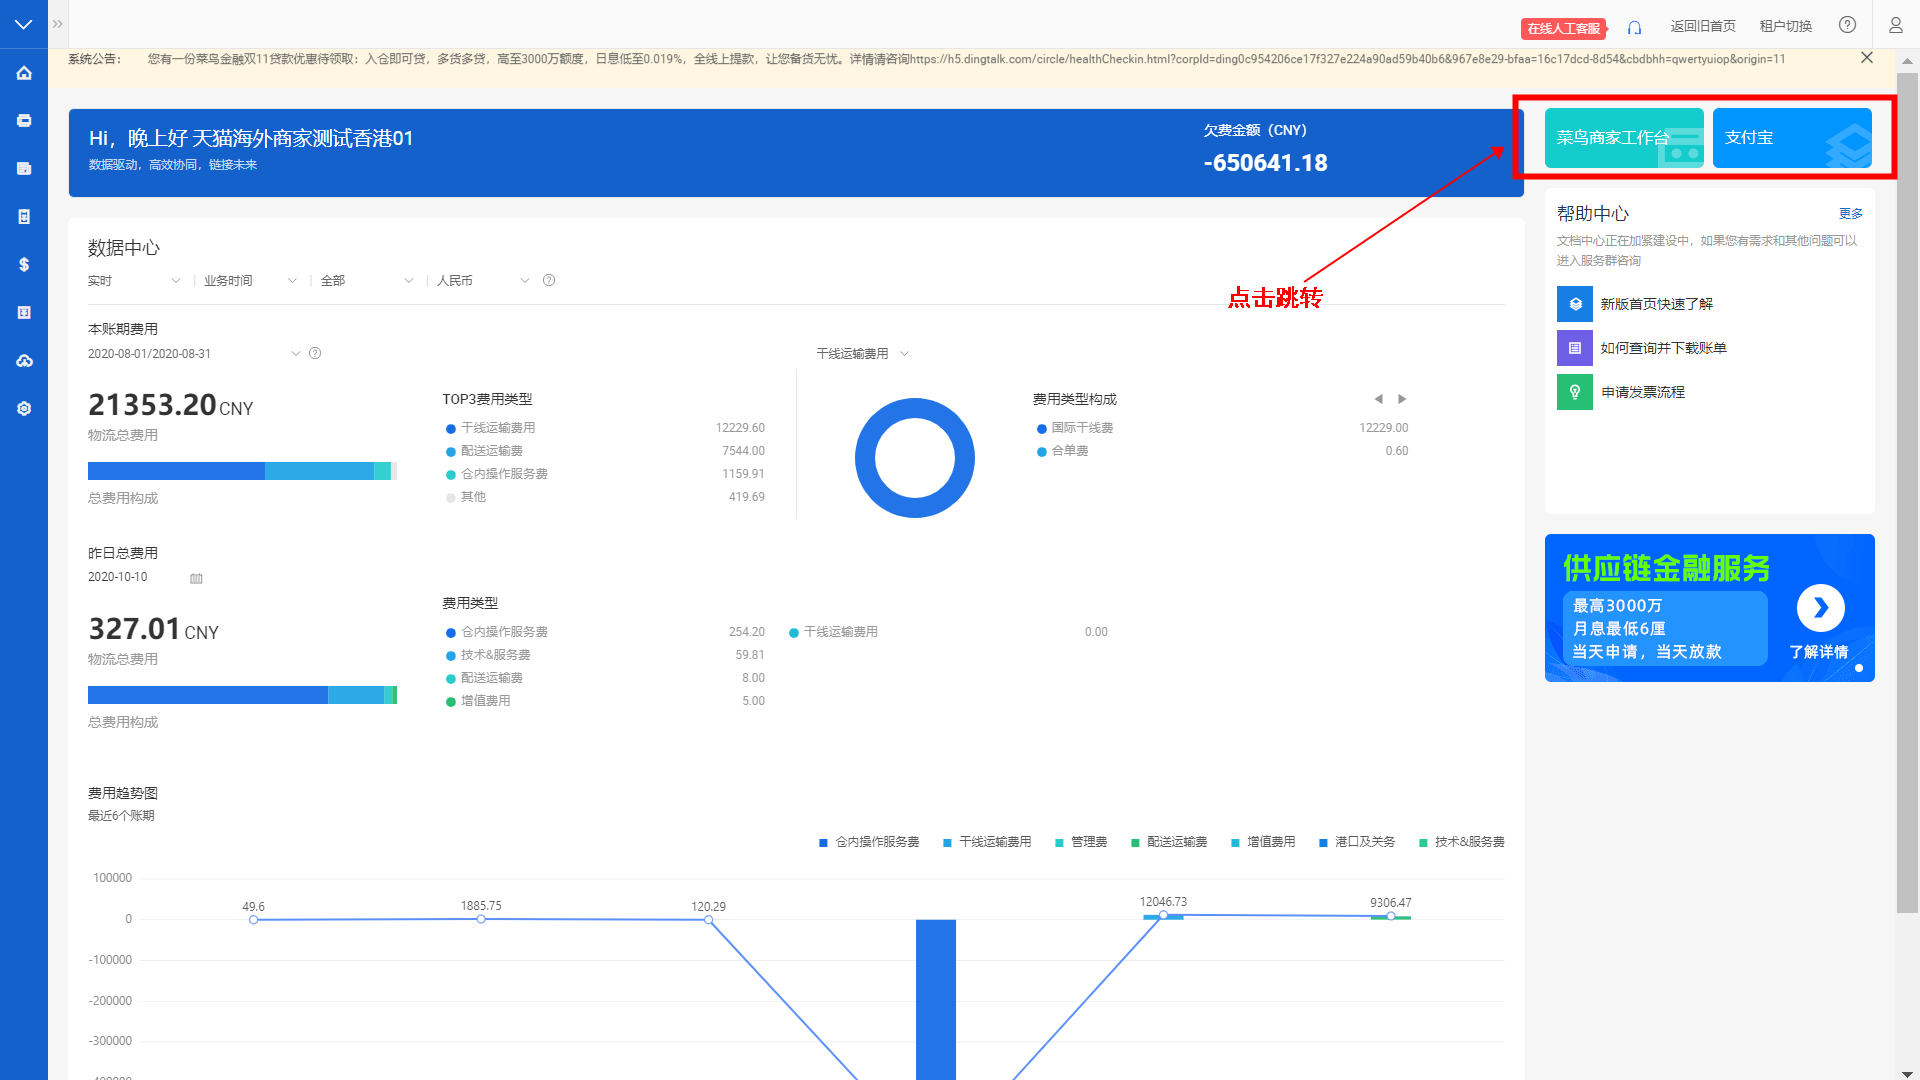Open the cloud download sidebar icon
This screenshot has width=1920, height=1080.
pos(24,361)
